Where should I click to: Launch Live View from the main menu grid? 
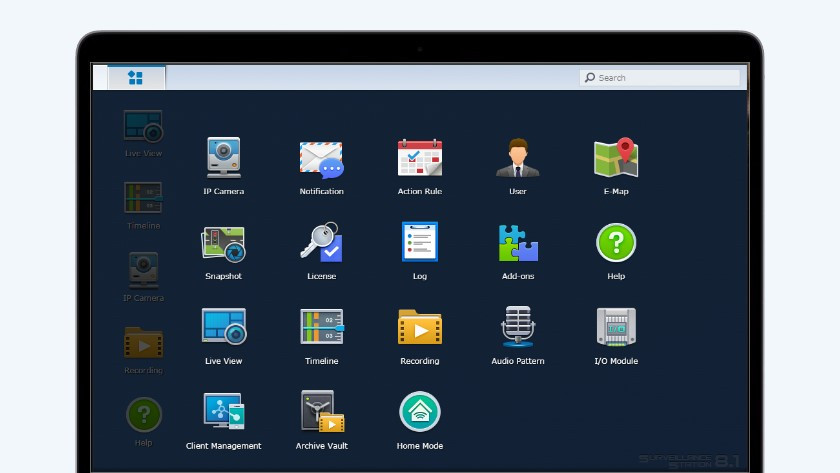[x=223, y=328]
